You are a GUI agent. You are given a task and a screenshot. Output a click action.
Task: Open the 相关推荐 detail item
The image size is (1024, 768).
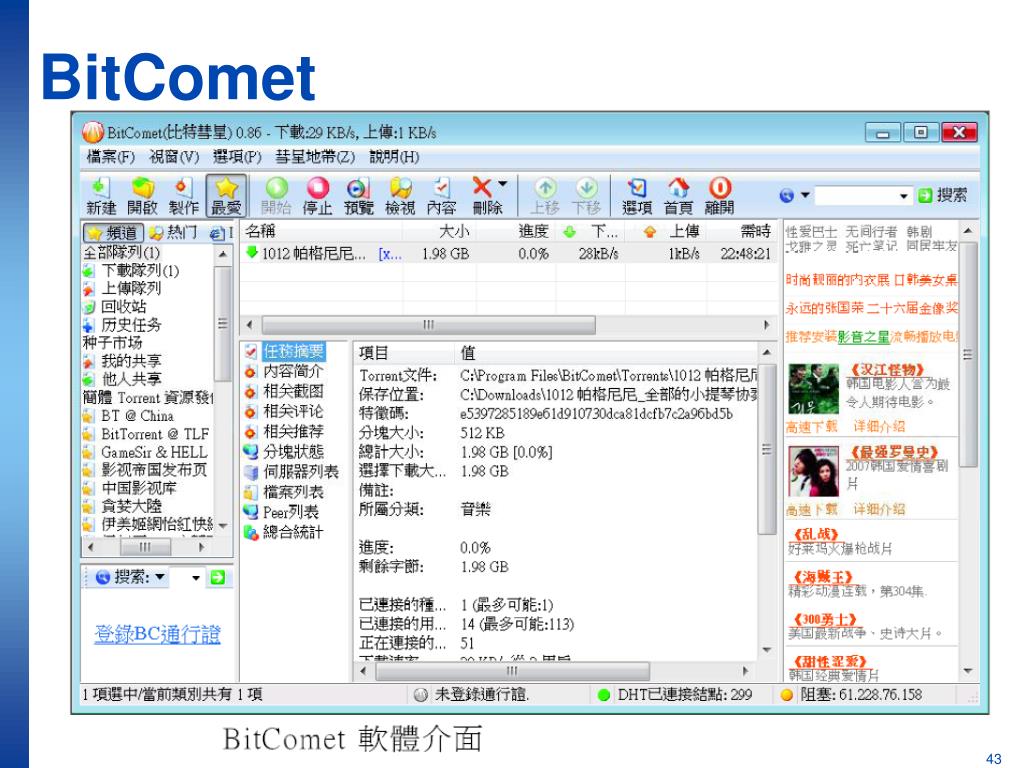pyautogui.click(x=293, y=432)
